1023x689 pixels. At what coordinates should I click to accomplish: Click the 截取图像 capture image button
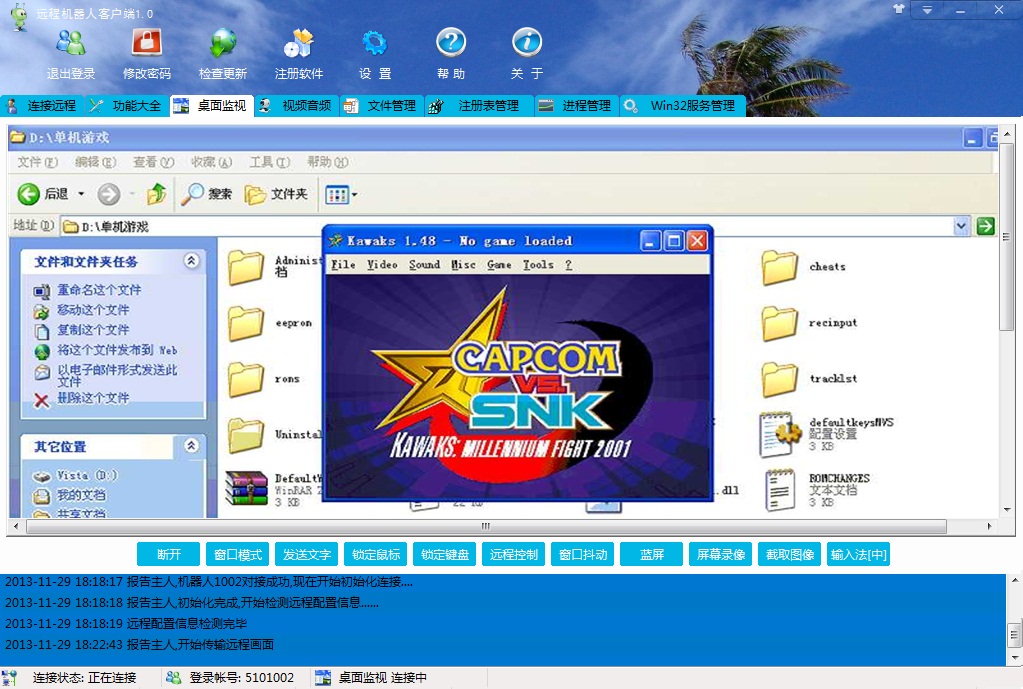tap(790, 555)
